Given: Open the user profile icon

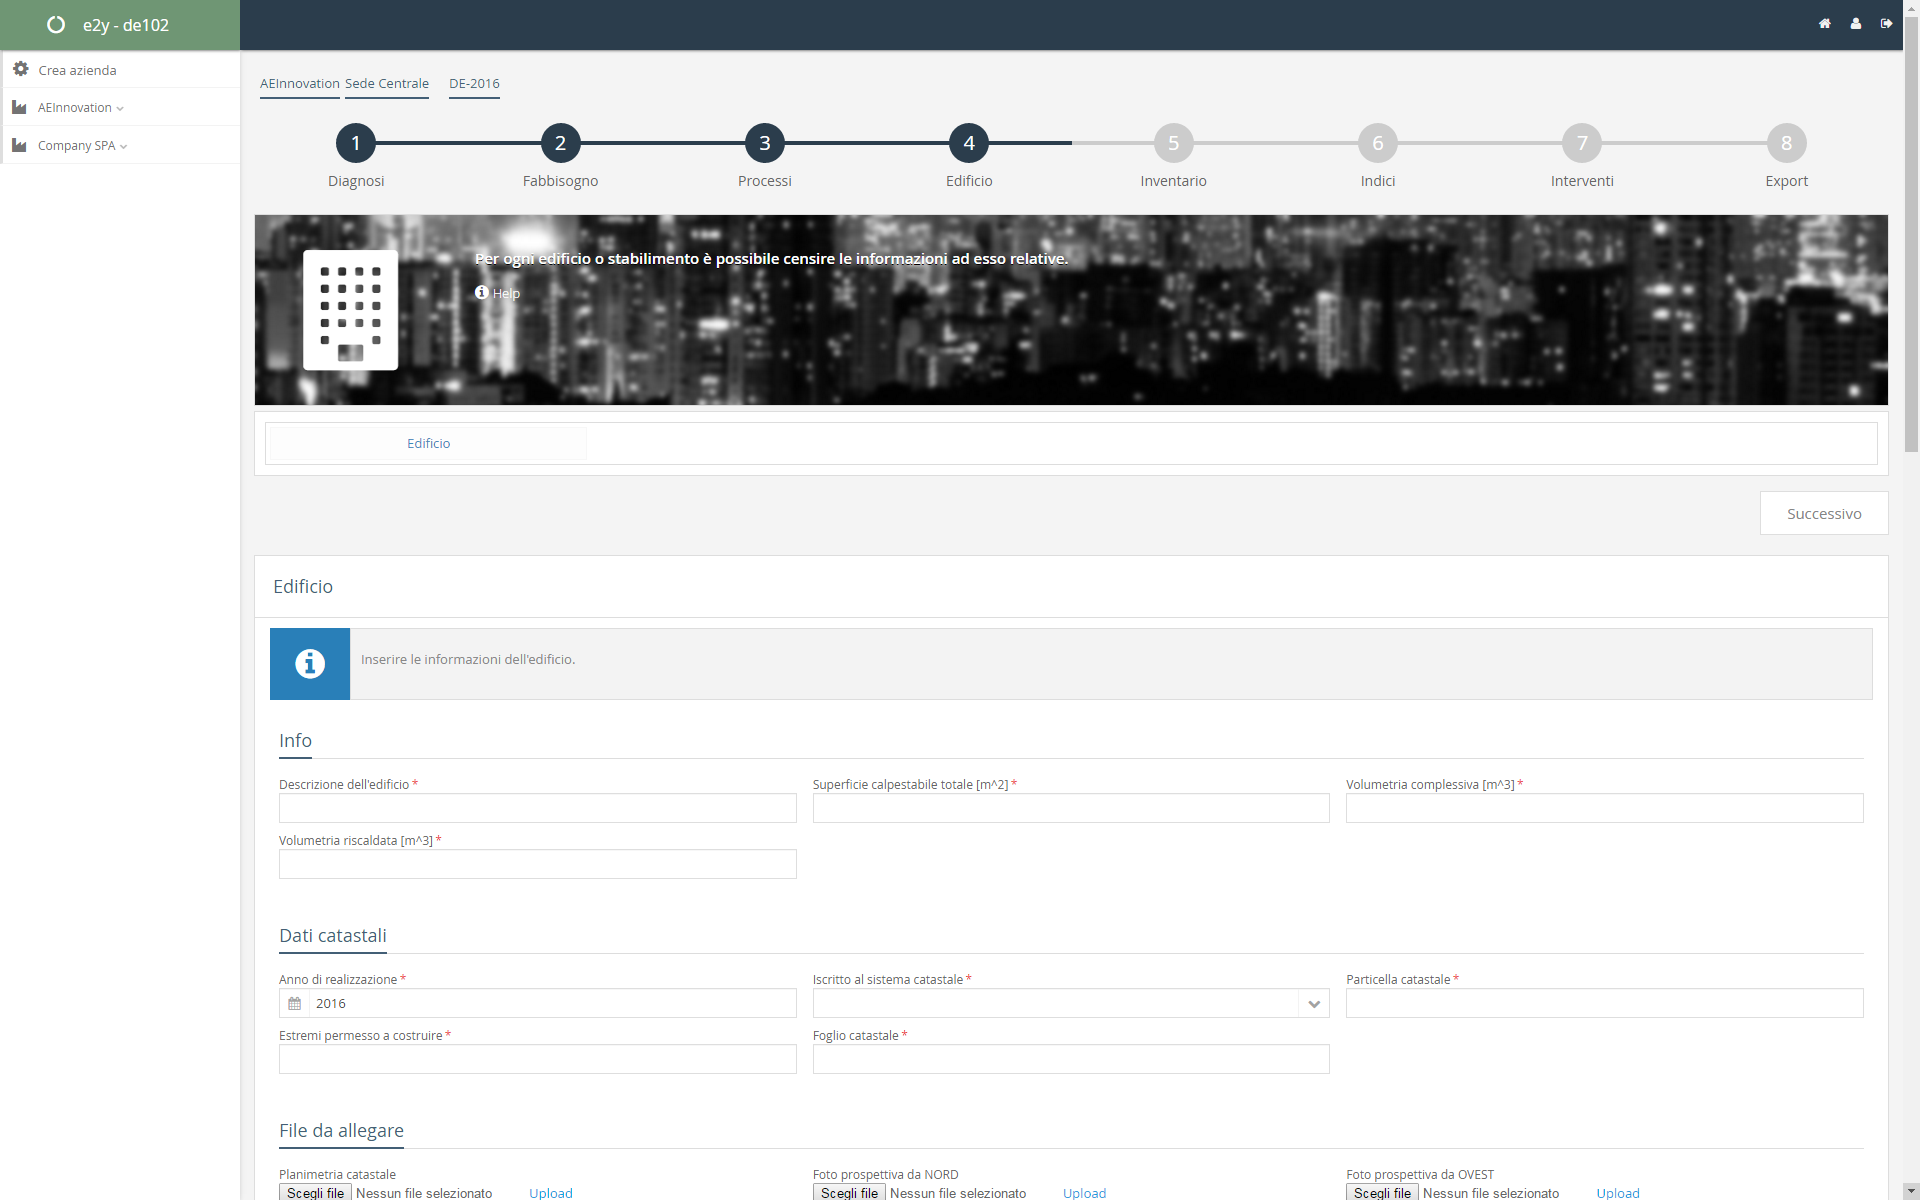Looking at the screenshot, I should 1855,24.
